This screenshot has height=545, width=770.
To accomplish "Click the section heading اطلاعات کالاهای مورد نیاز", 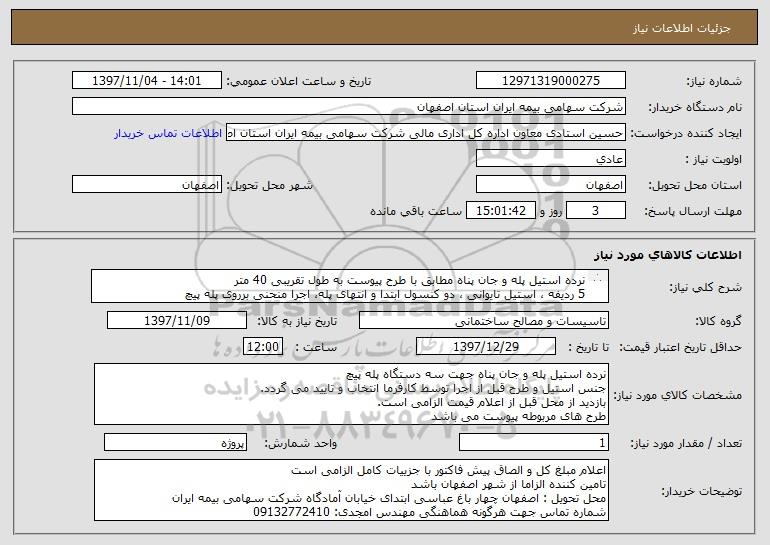I will tap(668, 255).
